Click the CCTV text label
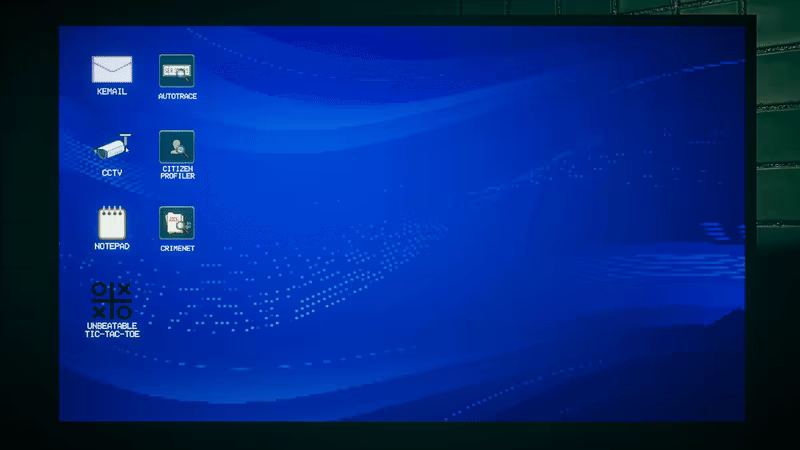This screenshot has width=800, height=450. 112,173
